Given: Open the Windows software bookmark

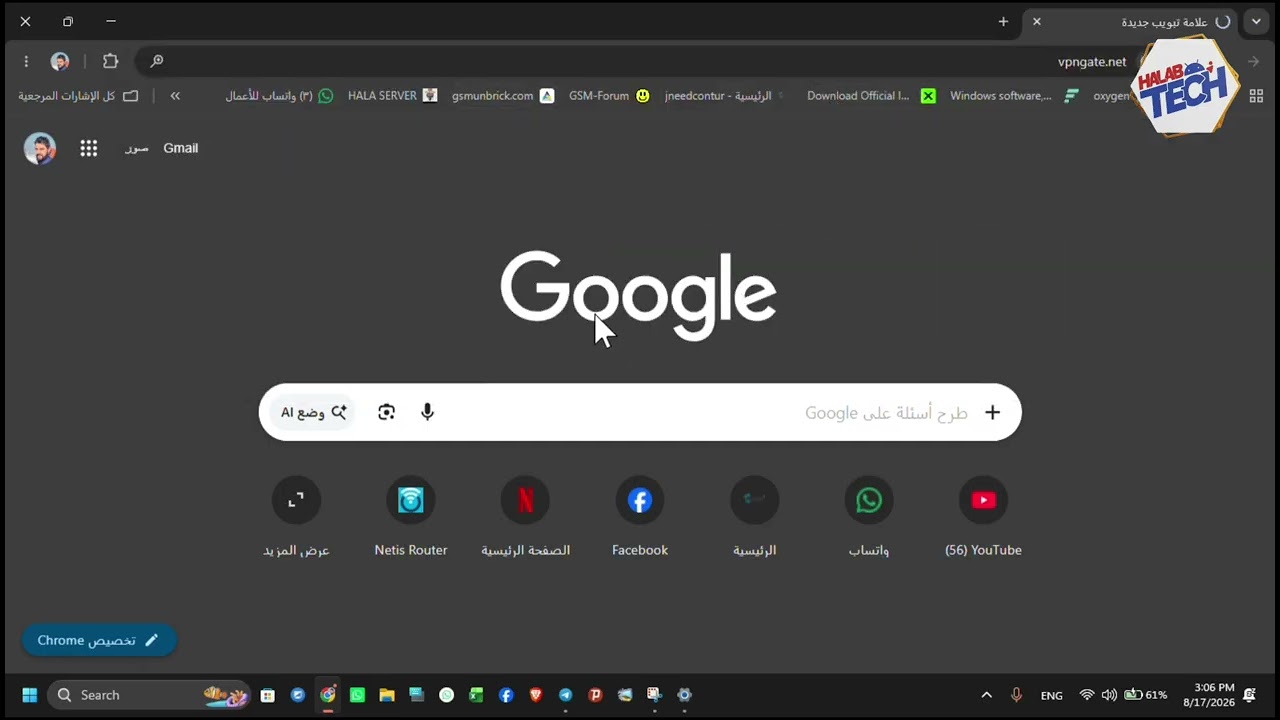Looking at the screenshot, I should coord(1014,96).
